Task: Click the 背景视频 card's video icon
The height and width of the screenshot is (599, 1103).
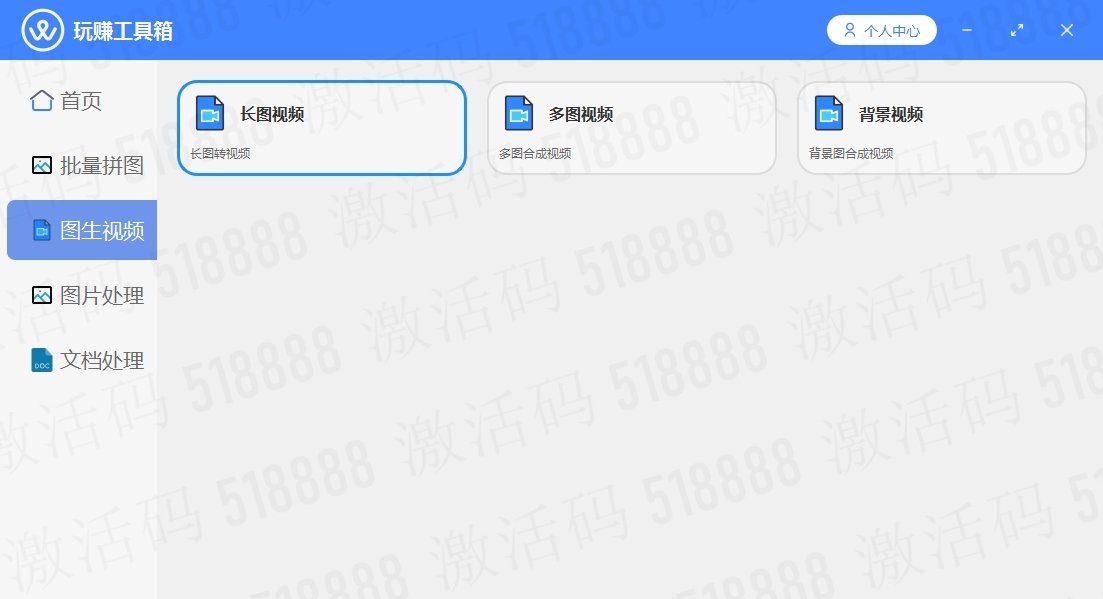Action: pos(829,113)
